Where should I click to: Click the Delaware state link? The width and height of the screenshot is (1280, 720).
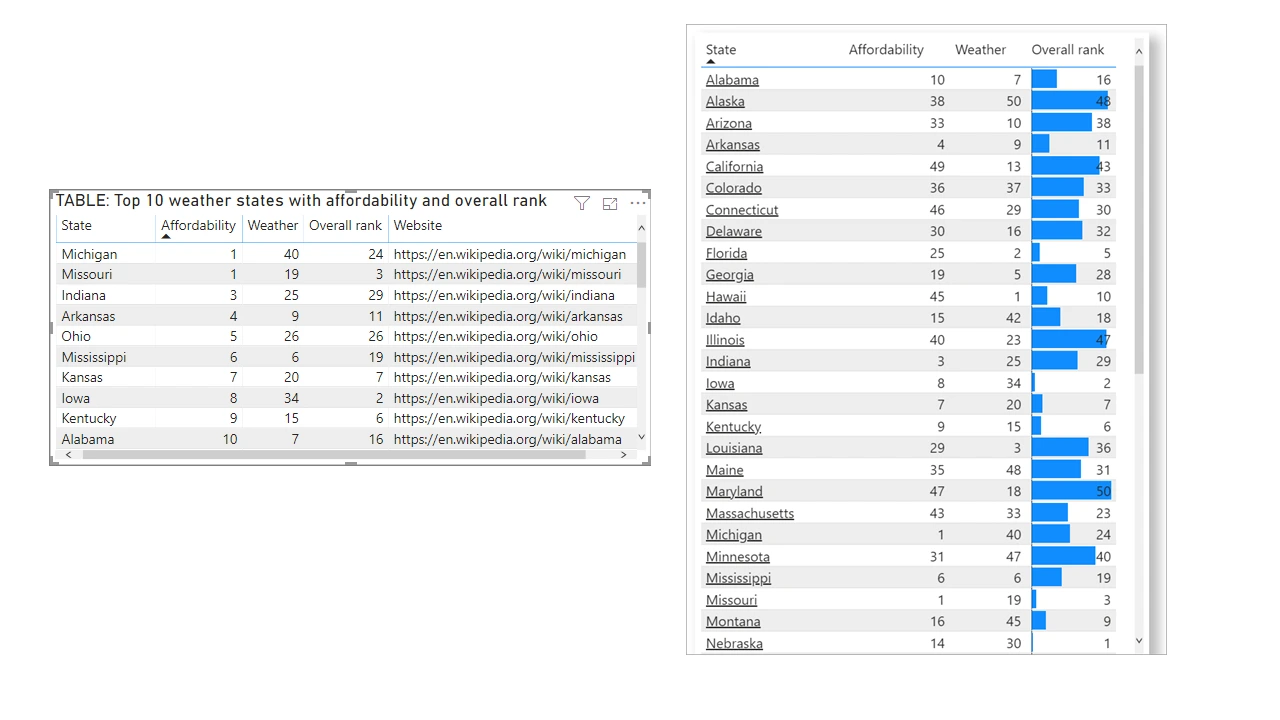pyautogui.click(x=734, y=232)
